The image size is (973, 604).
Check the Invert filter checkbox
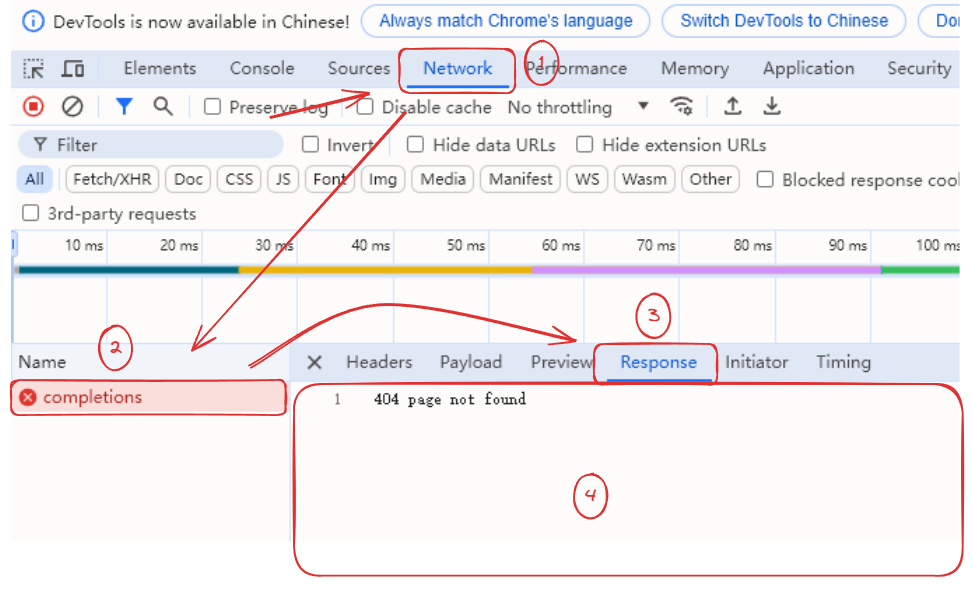[x=311, y=145]
